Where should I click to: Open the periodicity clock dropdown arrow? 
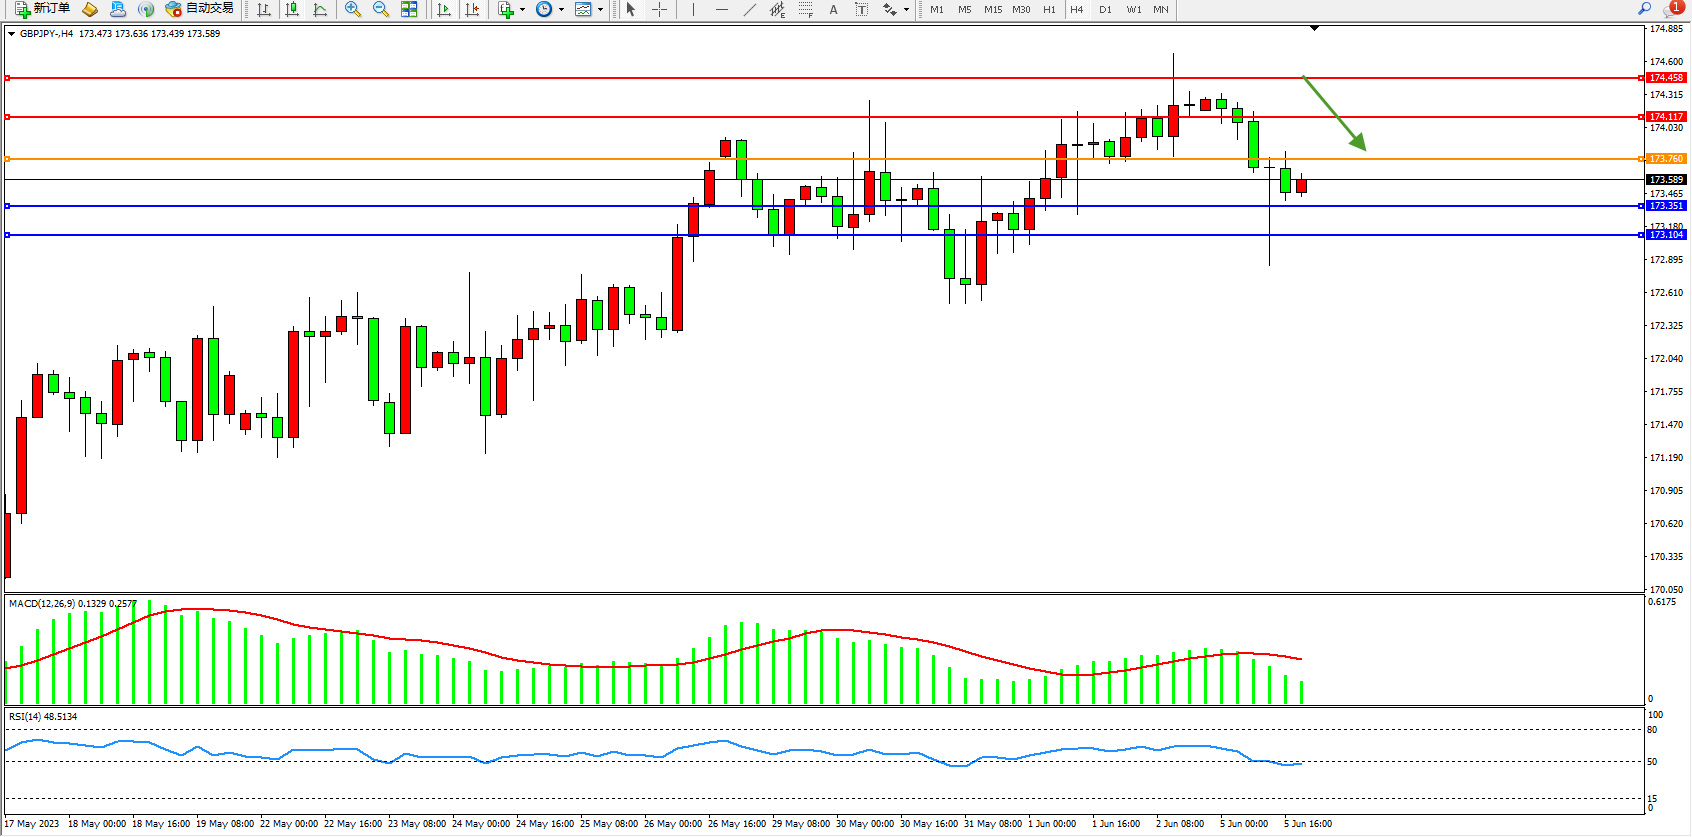(561, 9)
